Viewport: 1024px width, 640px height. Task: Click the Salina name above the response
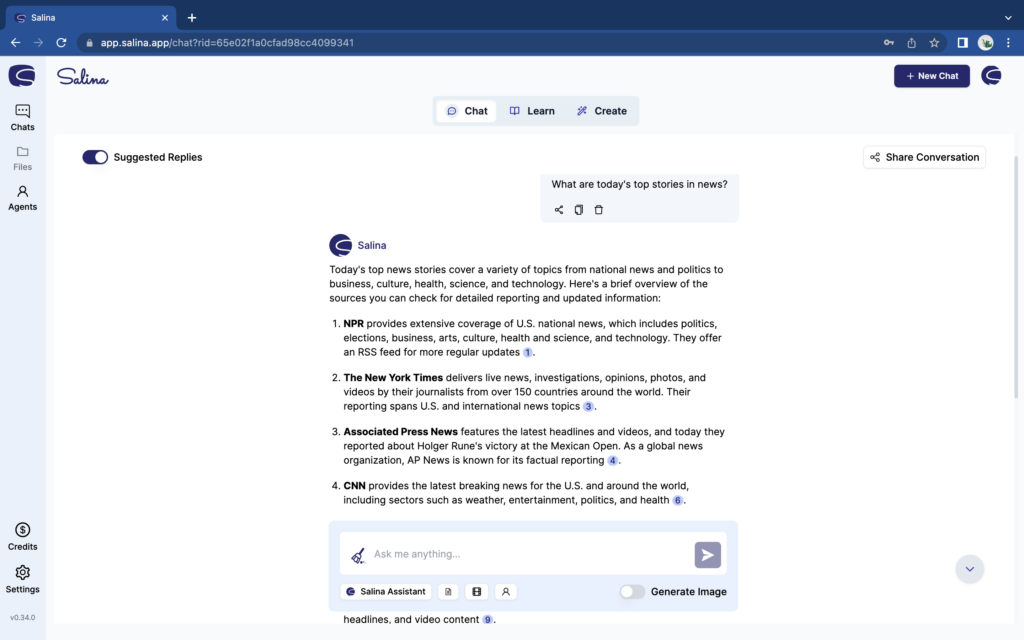point(372,246)
